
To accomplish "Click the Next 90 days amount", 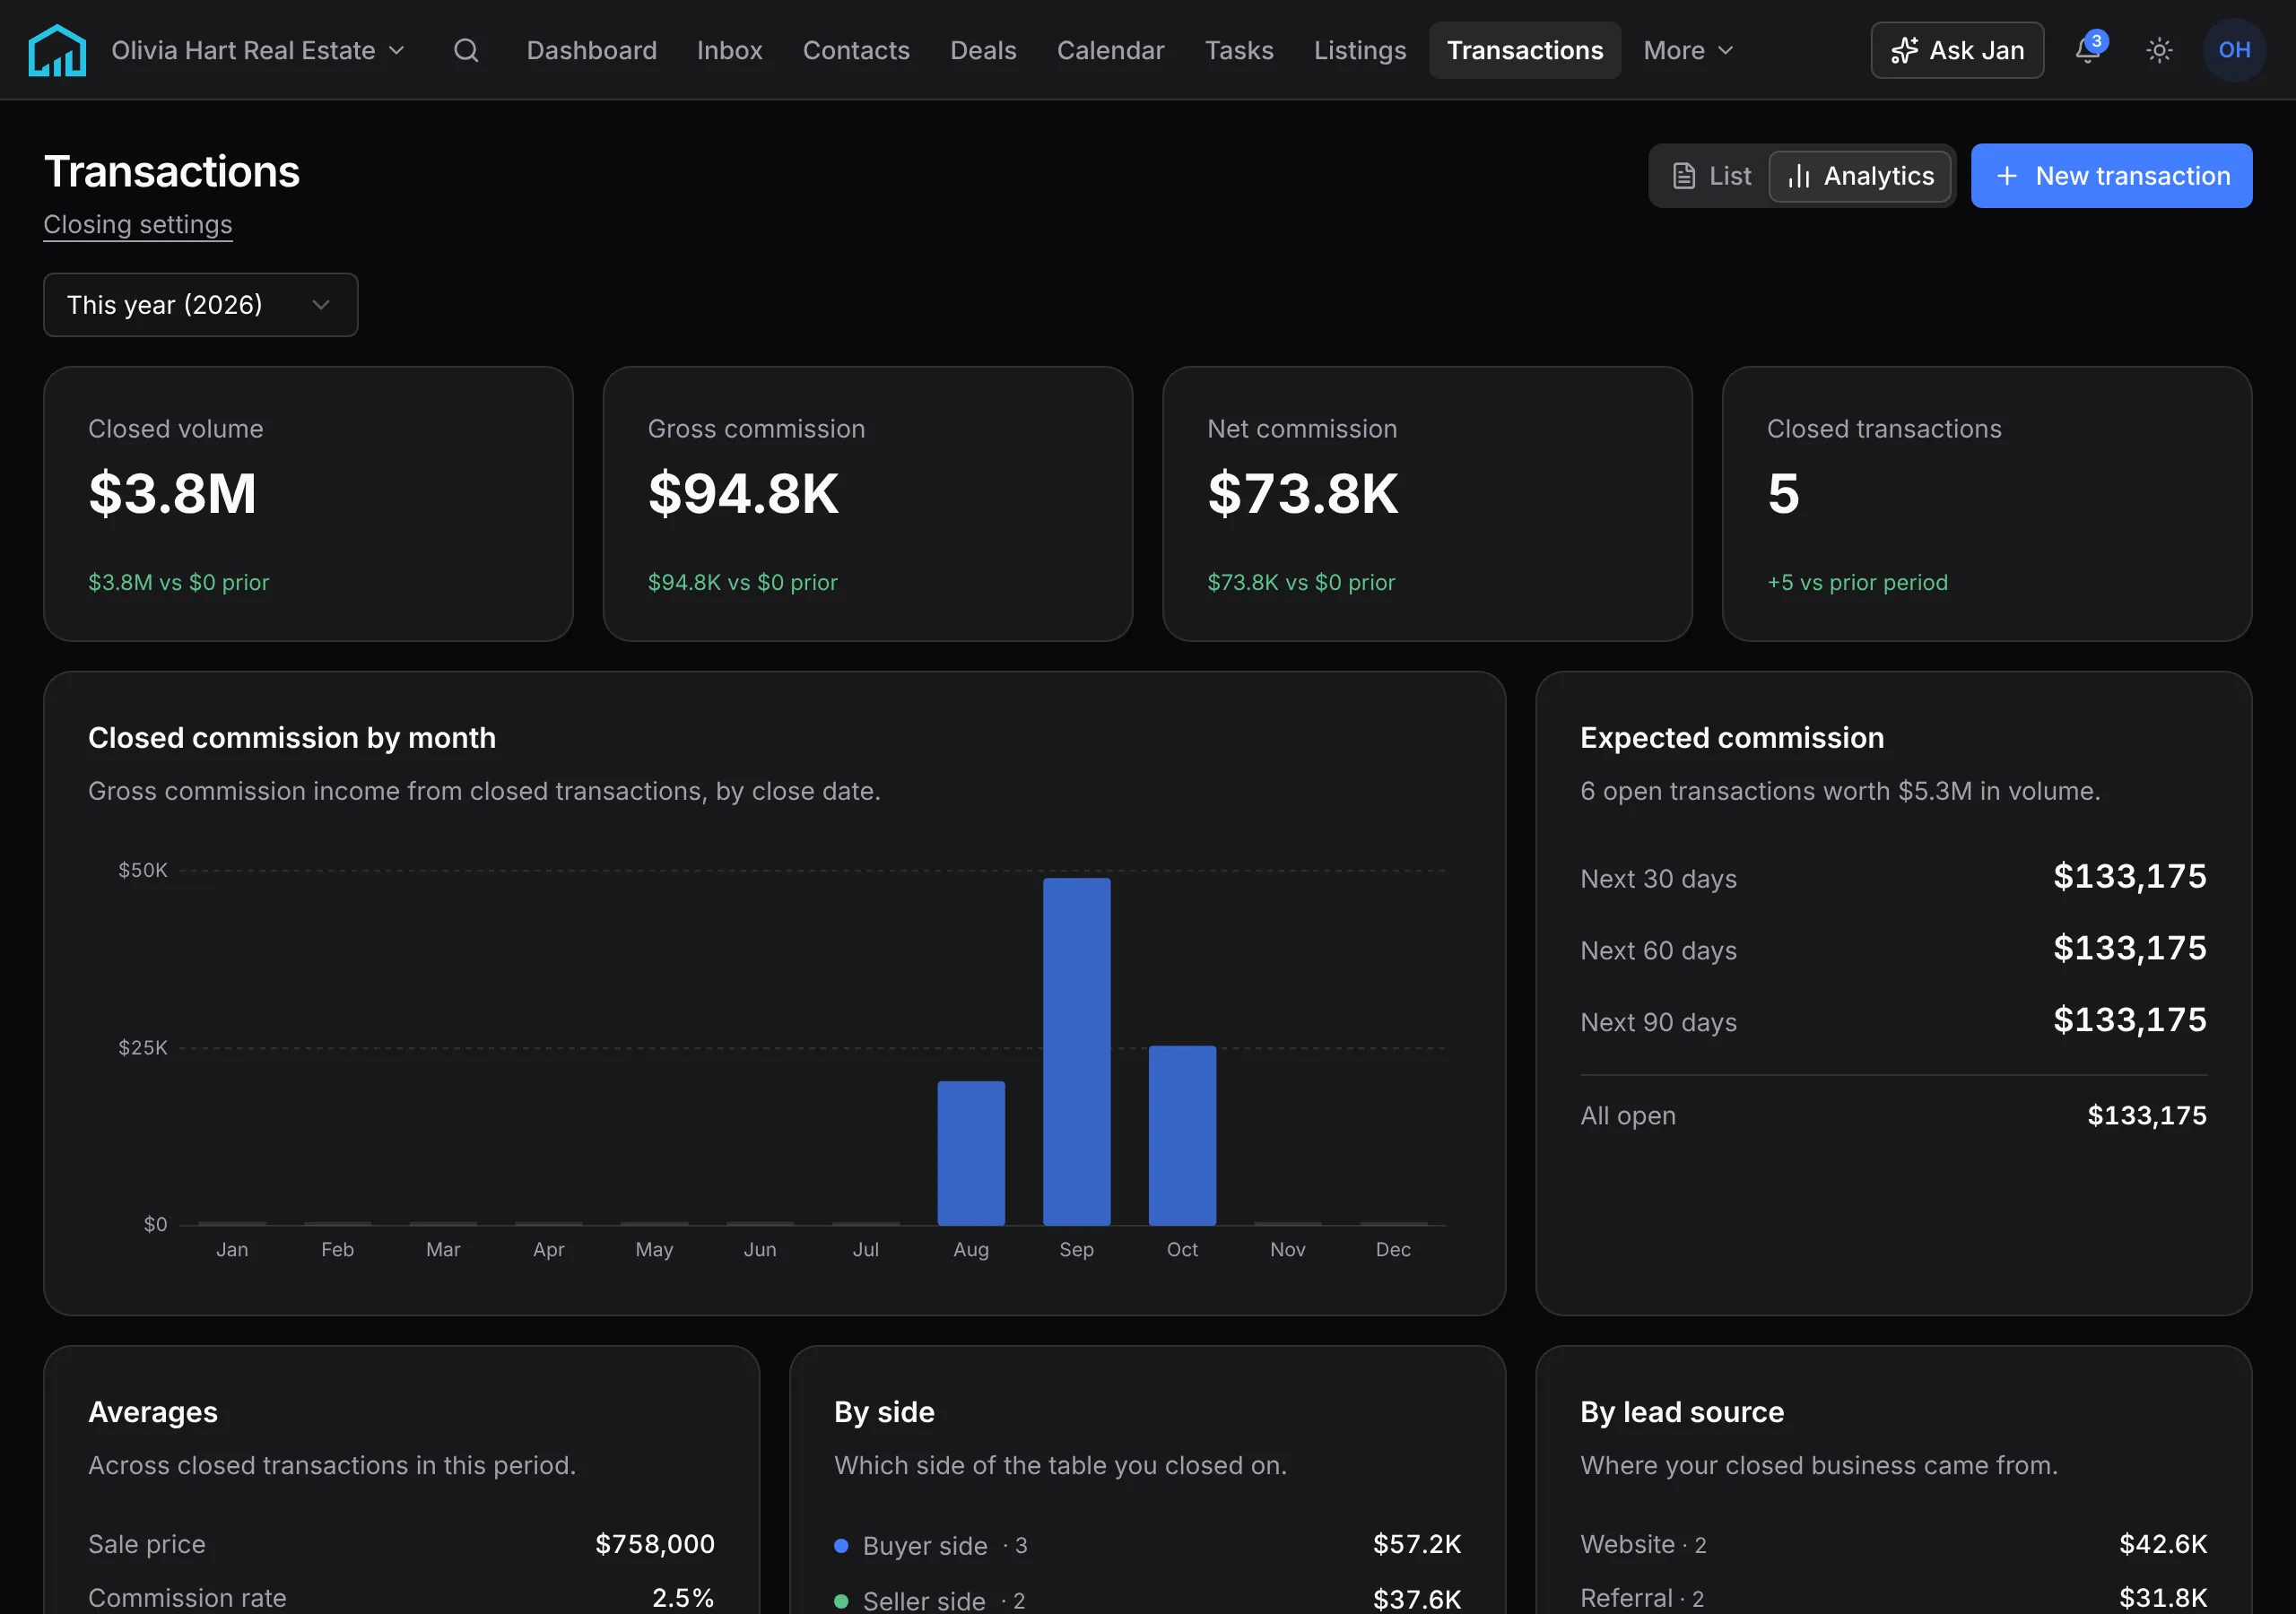I will tap(2130, 1021).
